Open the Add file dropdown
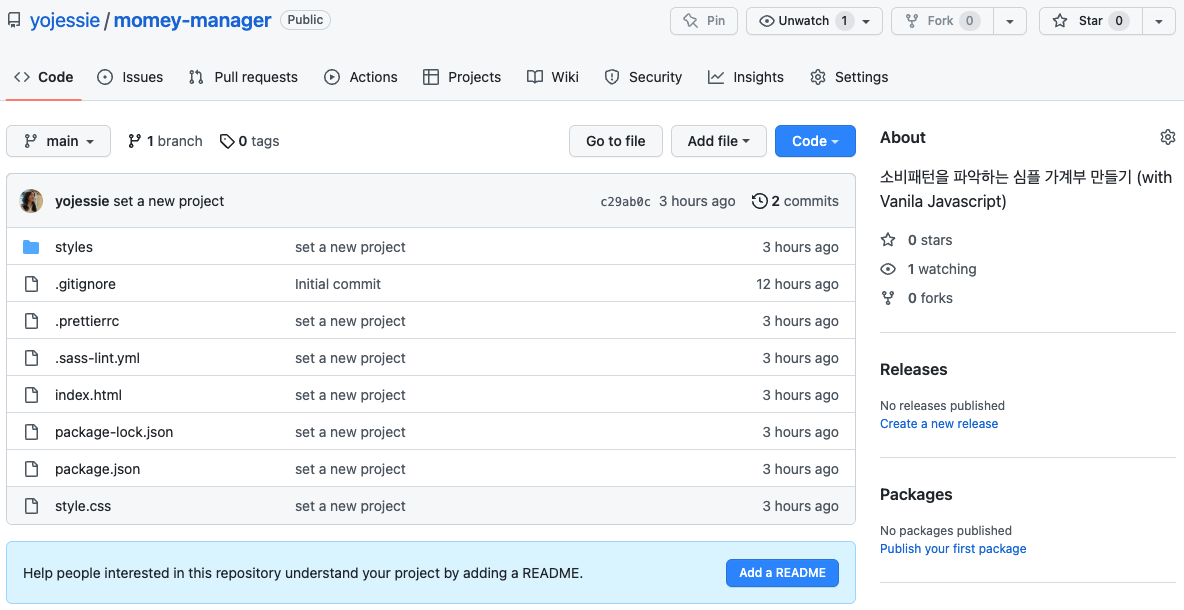 coord(719,141)
